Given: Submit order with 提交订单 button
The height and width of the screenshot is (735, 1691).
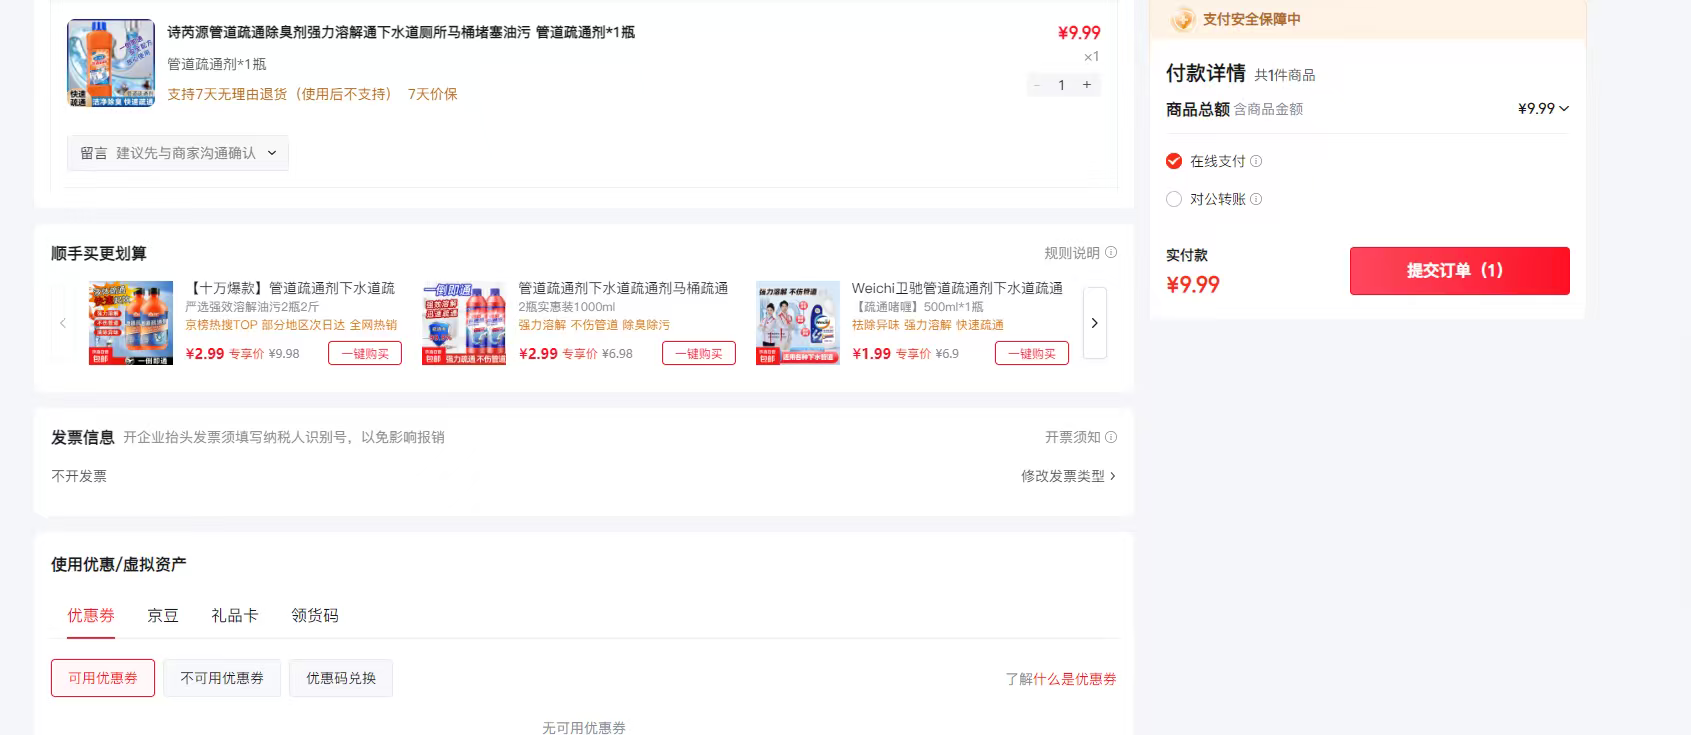Looking at the screenshot, I should (x=1459, y=271).
